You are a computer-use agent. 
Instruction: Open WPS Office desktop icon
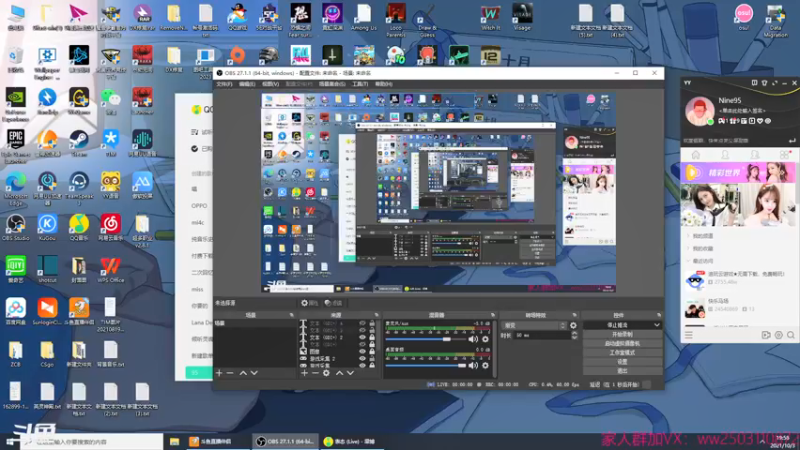(x=110, y=270)
